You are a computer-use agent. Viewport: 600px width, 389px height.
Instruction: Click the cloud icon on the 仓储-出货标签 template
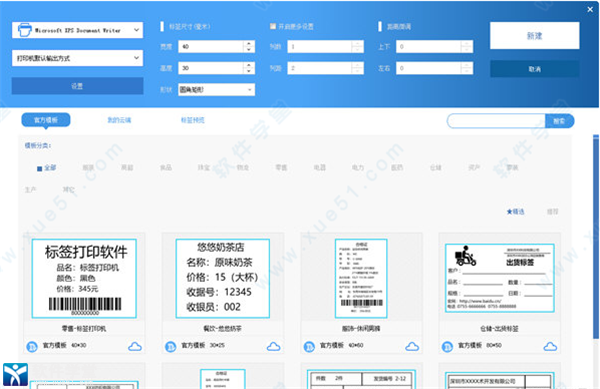550,347
